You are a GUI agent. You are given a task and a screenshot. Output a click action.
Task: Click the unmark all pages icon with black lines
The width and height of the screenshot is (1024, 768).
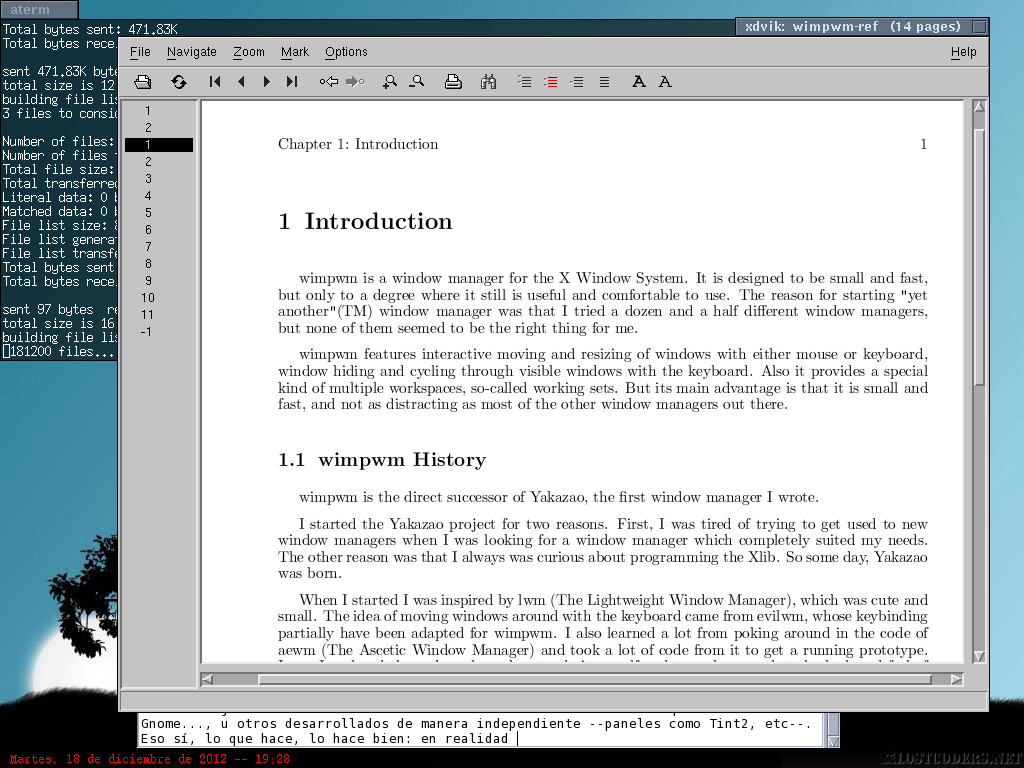[605, 82]
